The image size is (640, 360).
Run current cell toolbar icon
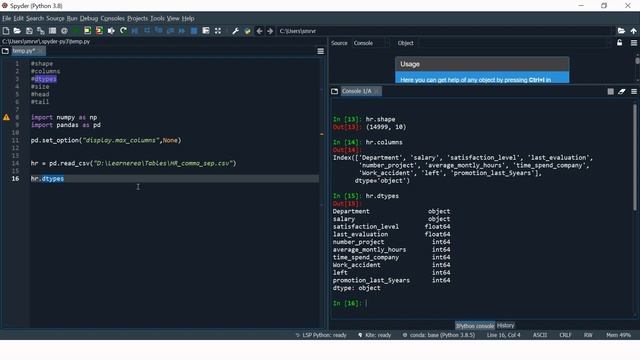[x=87, y=31]
